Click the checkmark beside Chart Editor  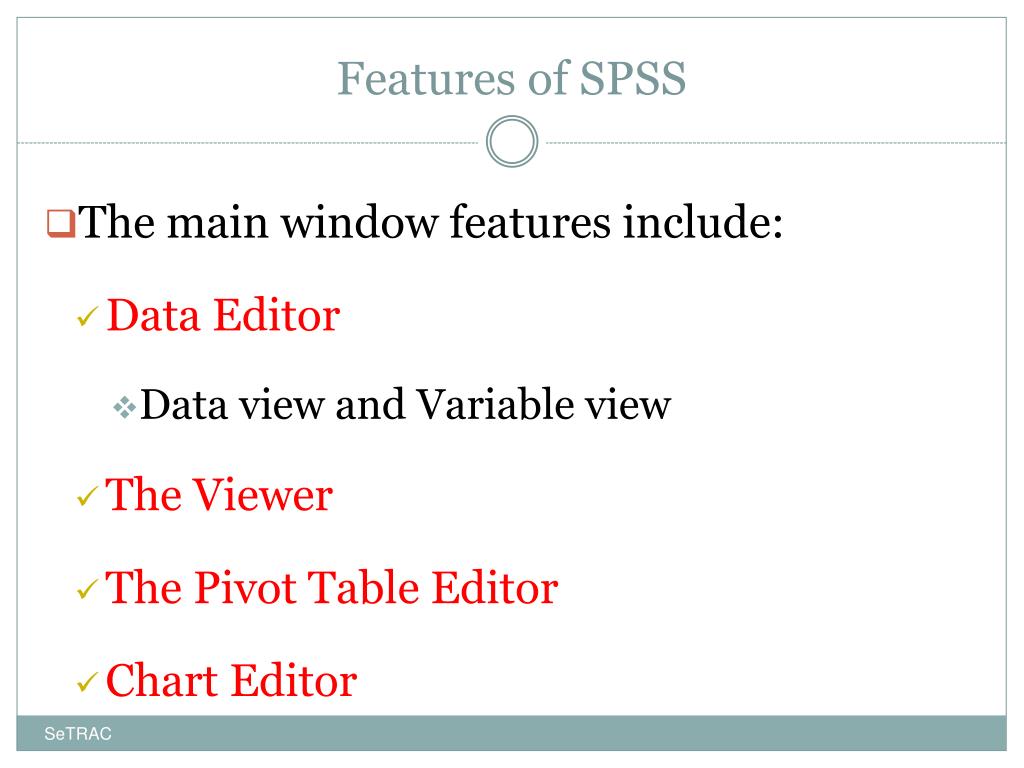point(88,682)
